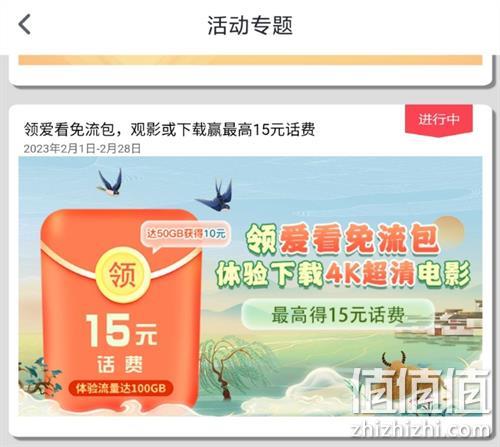Tap the 2023年2月1日-2月28日 date text
Screen dimensions: 500x447
[82, 149]
